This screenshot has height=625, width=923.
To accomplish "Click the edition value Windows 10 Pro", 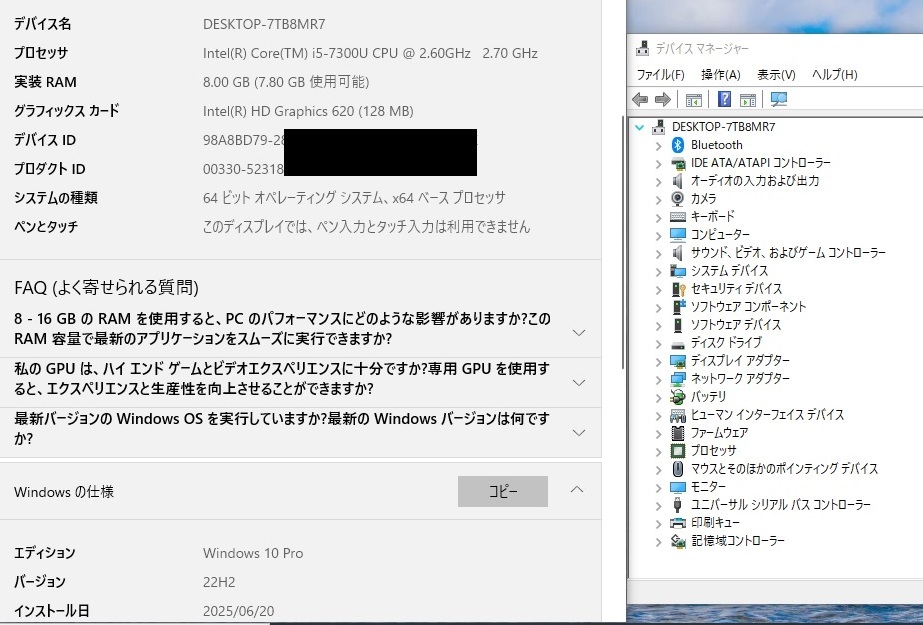I will (x=253, y=553).
